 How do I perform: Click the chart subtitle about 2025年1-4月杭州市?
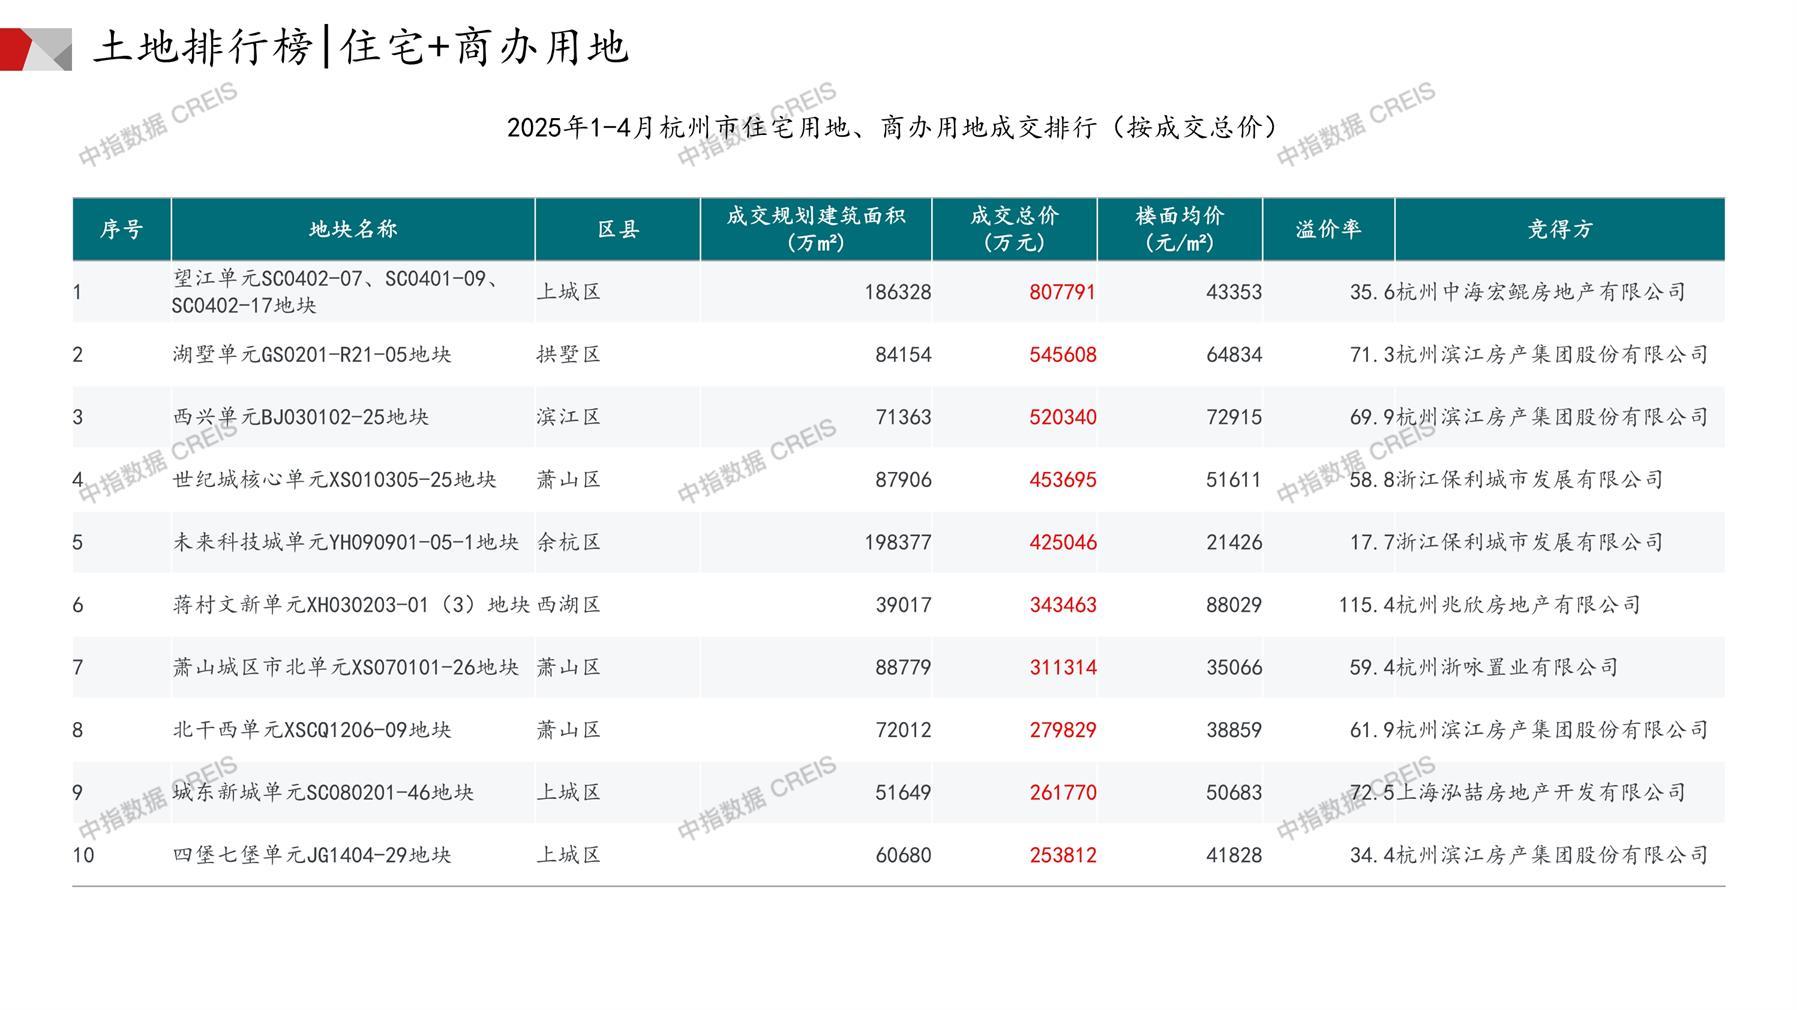pos(892,128)
